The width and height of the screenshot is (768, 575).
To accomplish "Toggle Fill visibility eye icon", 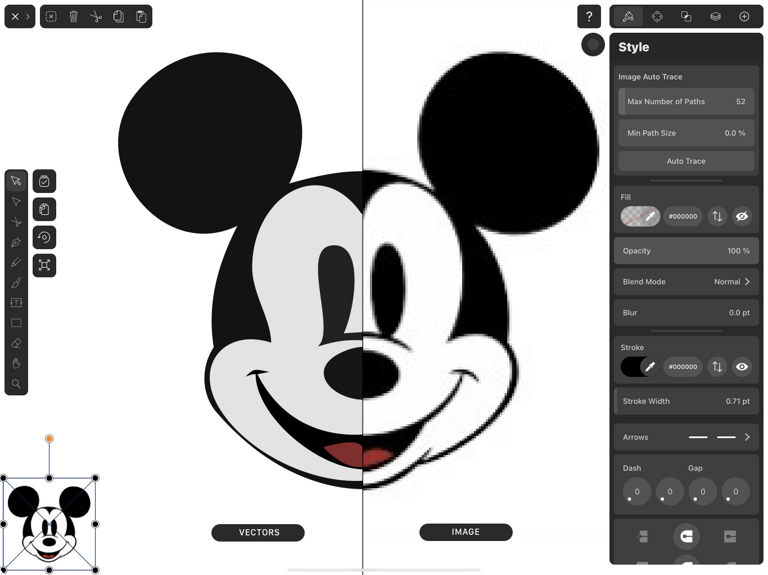I will pos(742,216).
